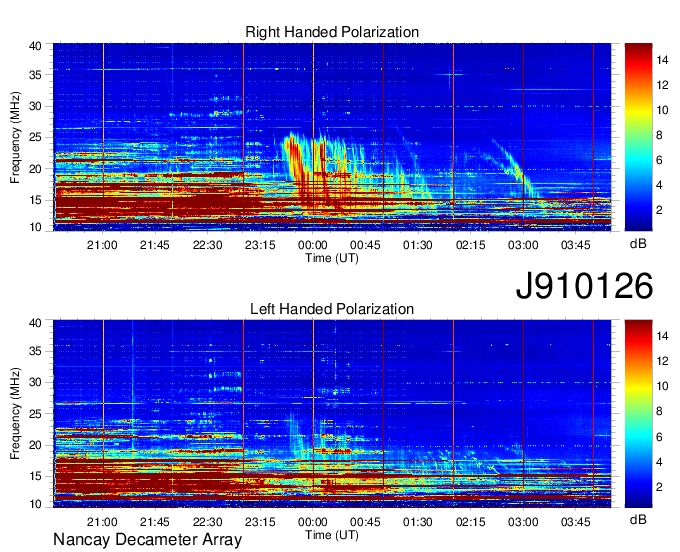Screen dimensions: 680x552
Task: Click the "dB" label under the Right Handed color bar
Action: pyautogui.click(x=638, y=244)
